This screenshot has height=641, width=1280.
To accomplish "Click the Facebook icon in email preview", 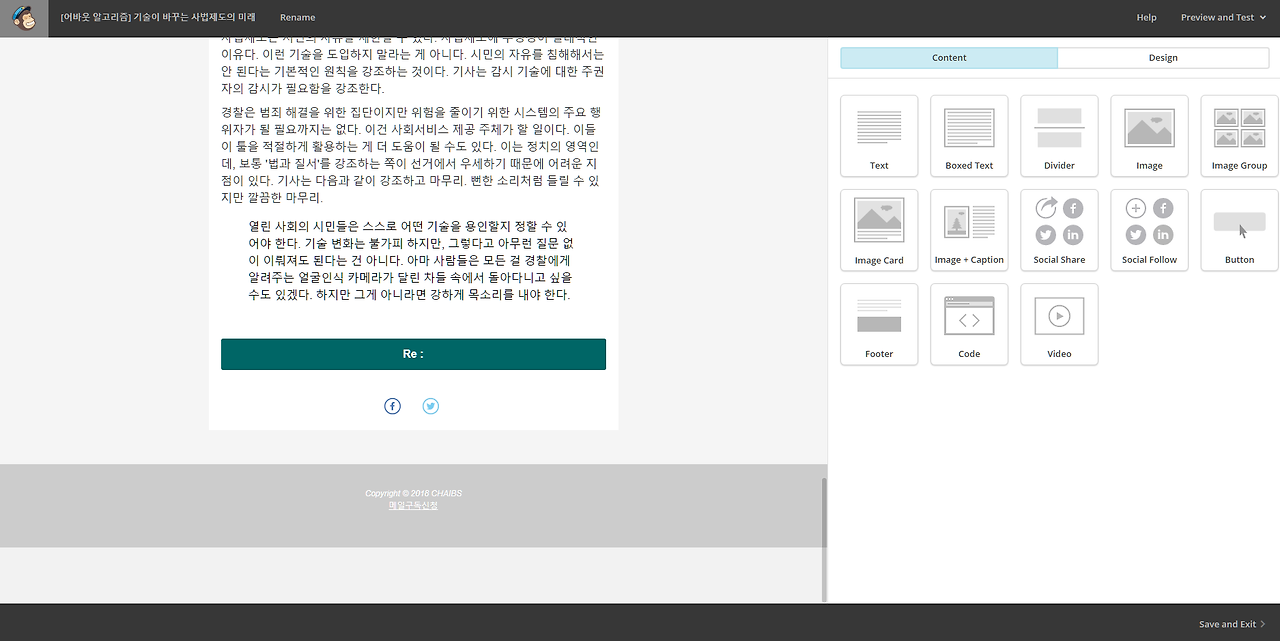I will [392, 406].
